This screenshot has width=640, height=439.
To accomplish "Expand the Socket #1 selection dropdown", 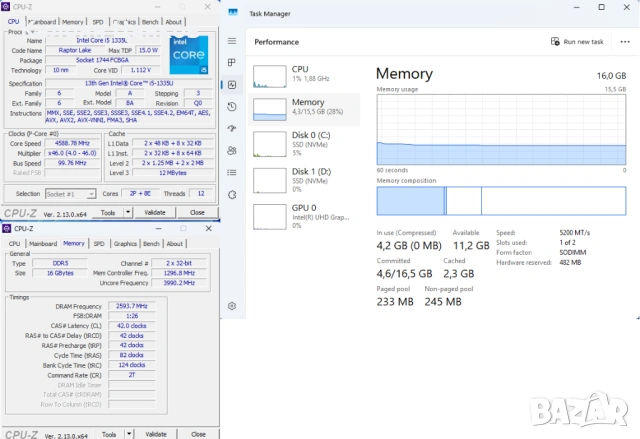I will (x=70, y=193).
